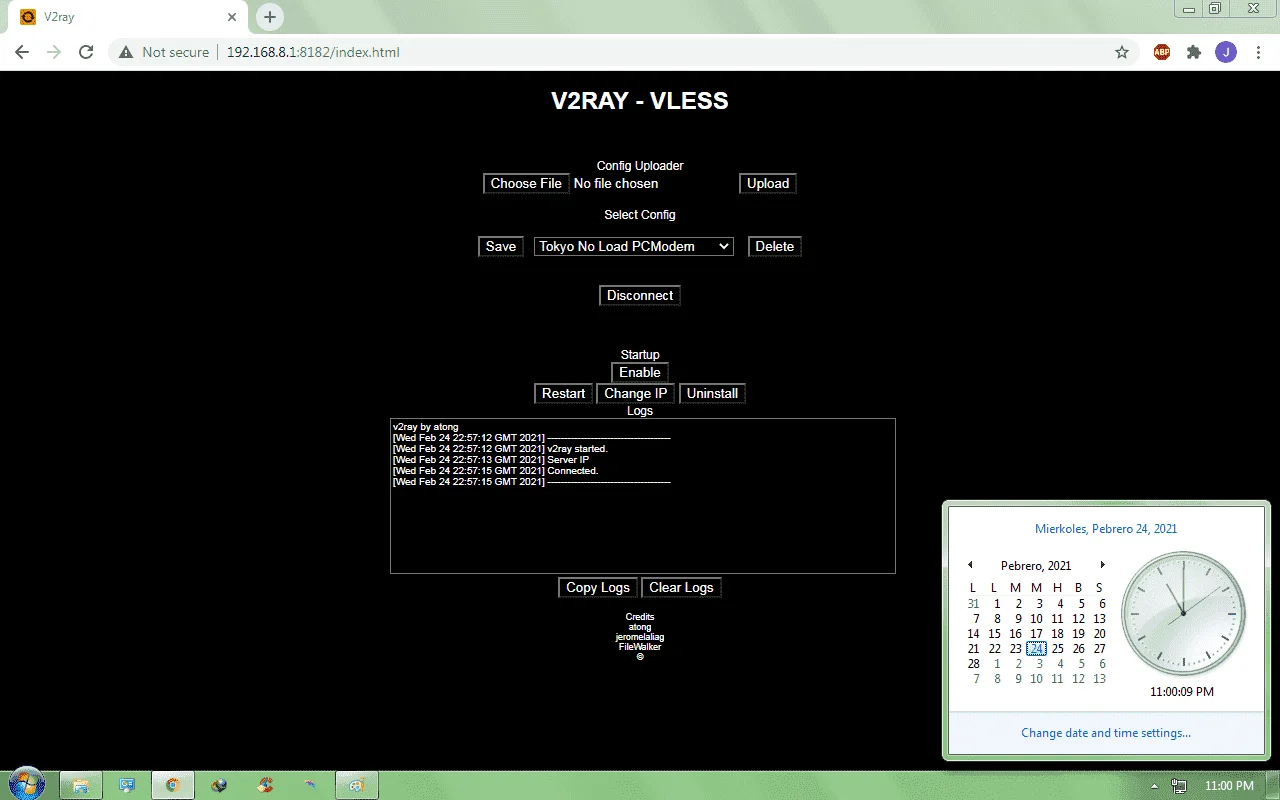Image resolution: width=1280 pixels, height=800 pixels.
Task: Click the 'V2RAY - VLESS' heading
Action: click(x=640, y=101)
